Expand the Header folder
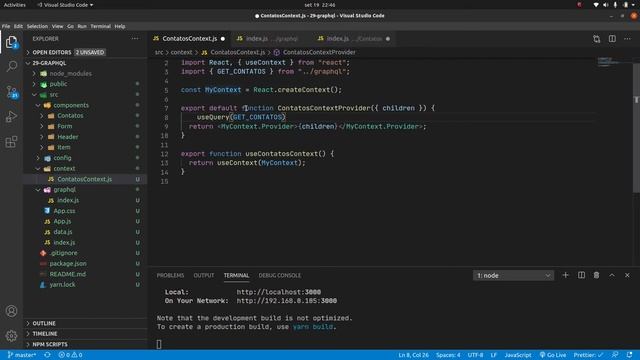The height and width of the screenshot is (360, 640). point(86,137)
